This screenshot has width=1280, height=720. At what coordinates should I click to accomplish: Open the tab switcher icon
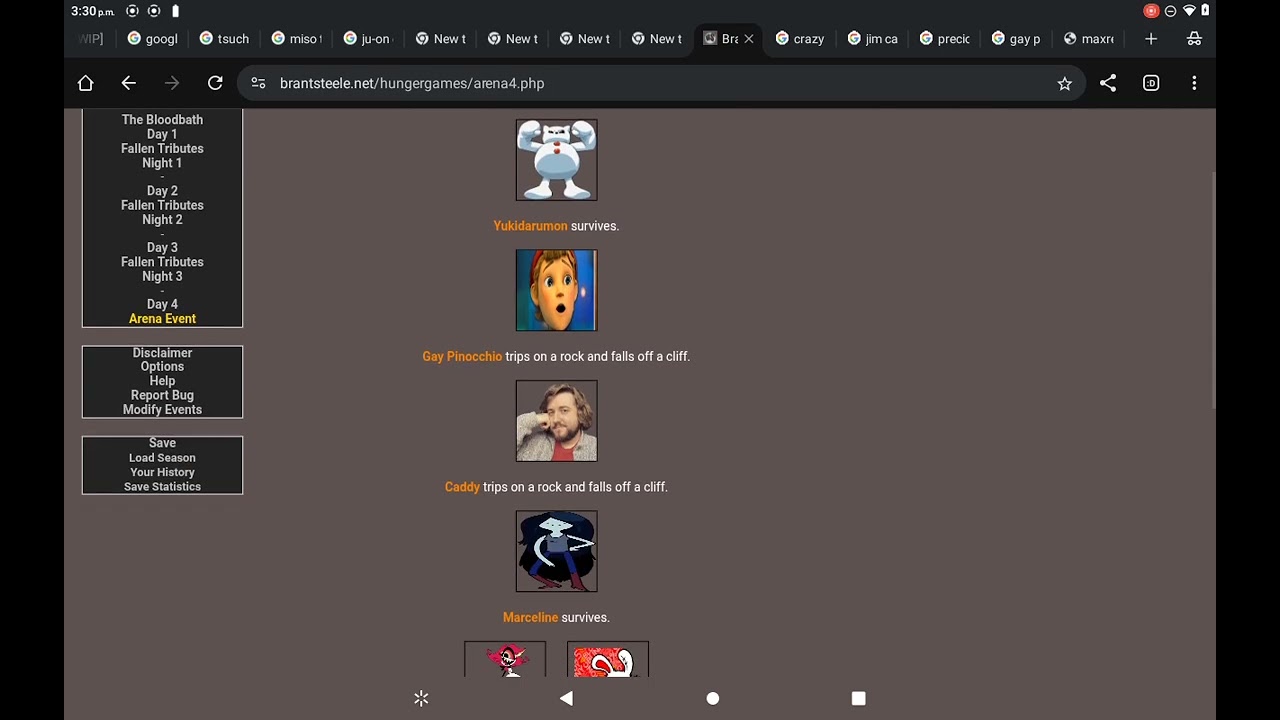(x=1151, y=83)
